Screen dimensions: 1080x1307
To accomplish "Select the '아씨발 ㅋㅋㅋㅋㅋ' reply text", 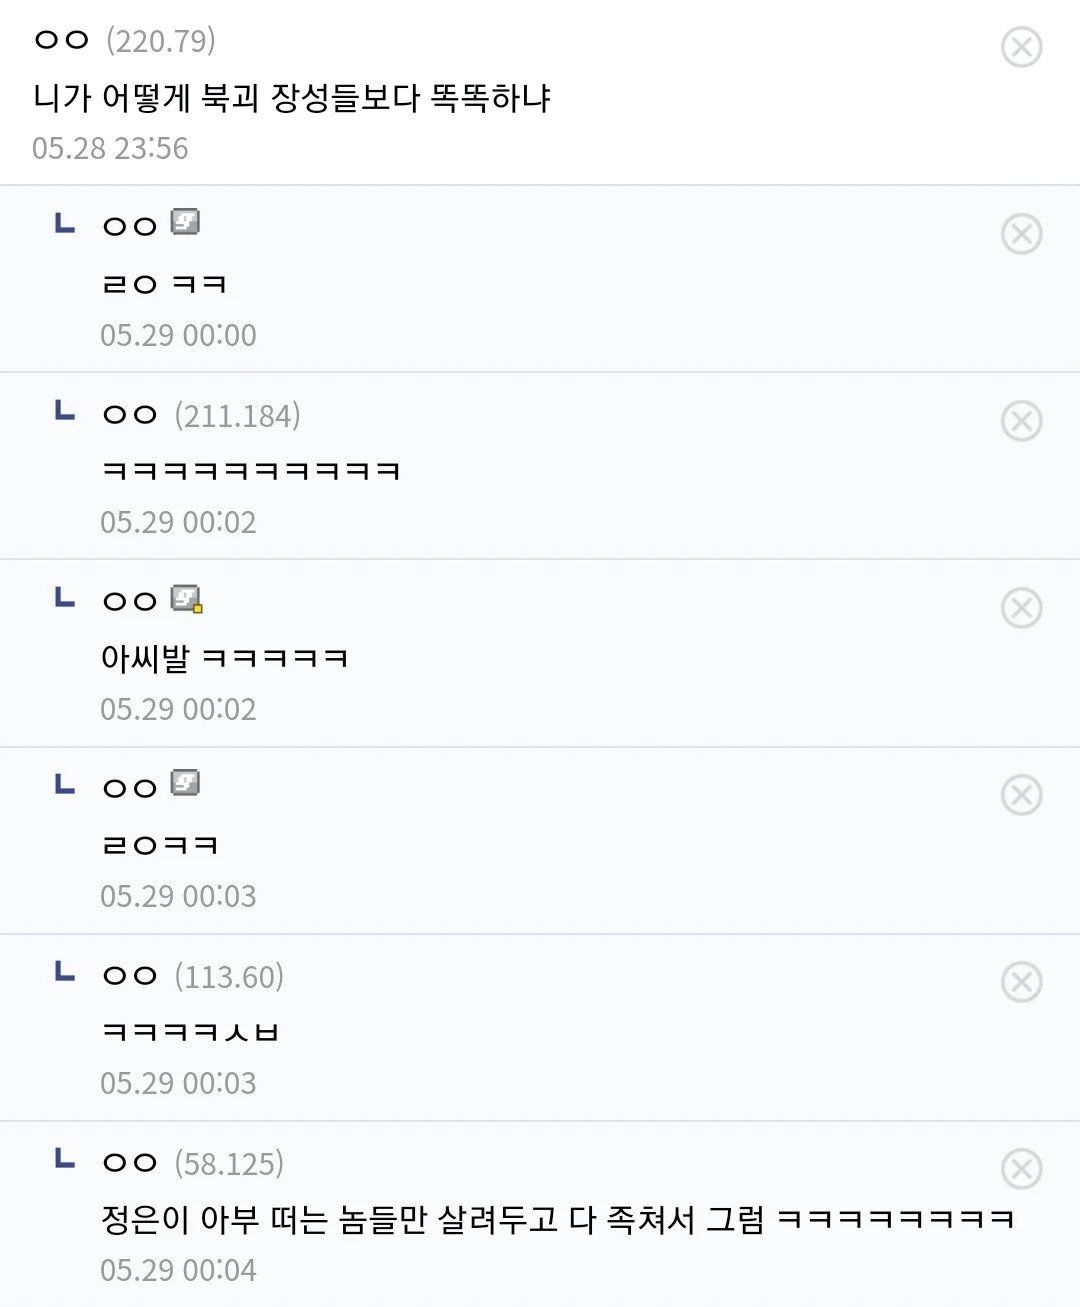I will (x=224, y=658).
